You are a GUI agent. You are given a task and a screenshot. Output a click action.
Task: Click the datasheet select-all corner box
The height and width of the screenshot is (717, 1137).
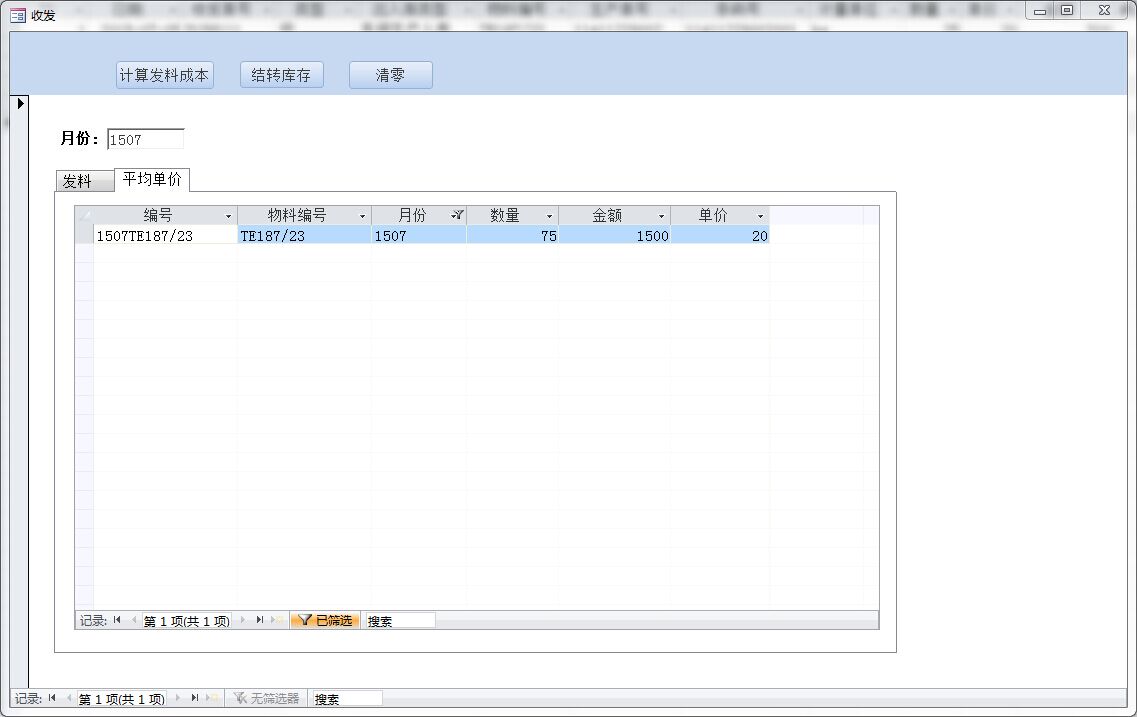pos(84,215)
